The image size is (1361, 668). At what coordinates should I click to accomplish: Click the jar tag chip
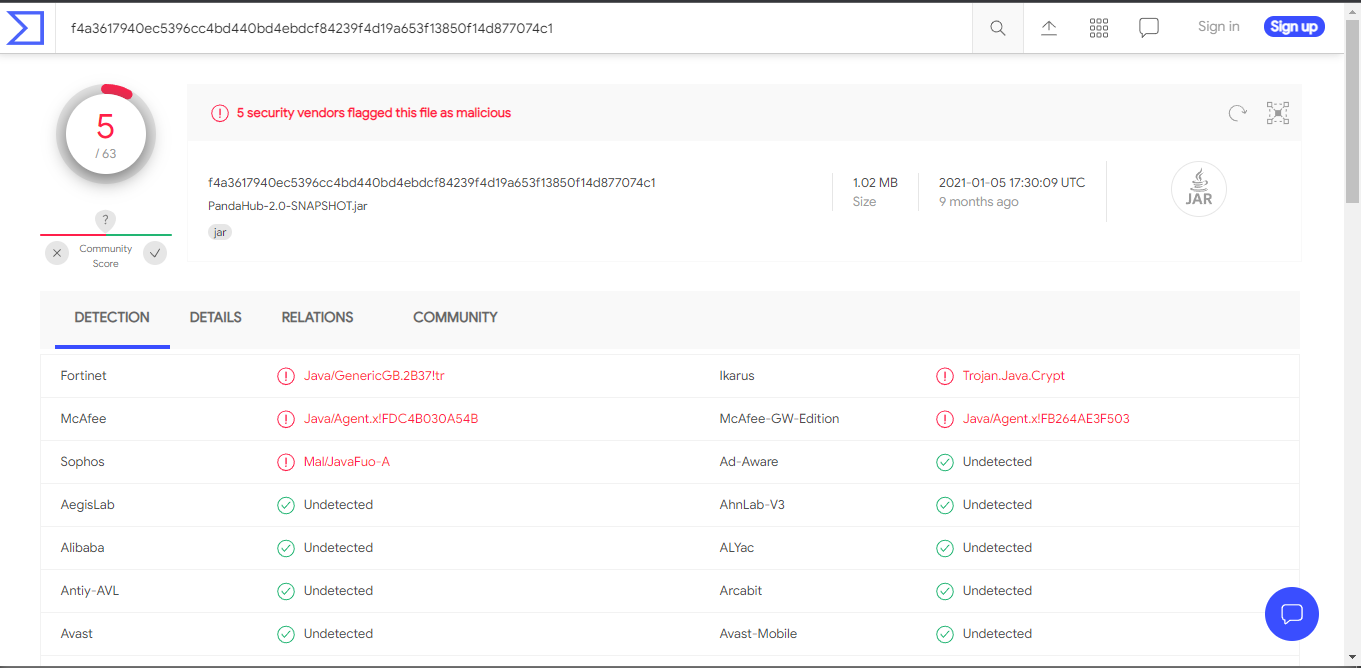220,232
